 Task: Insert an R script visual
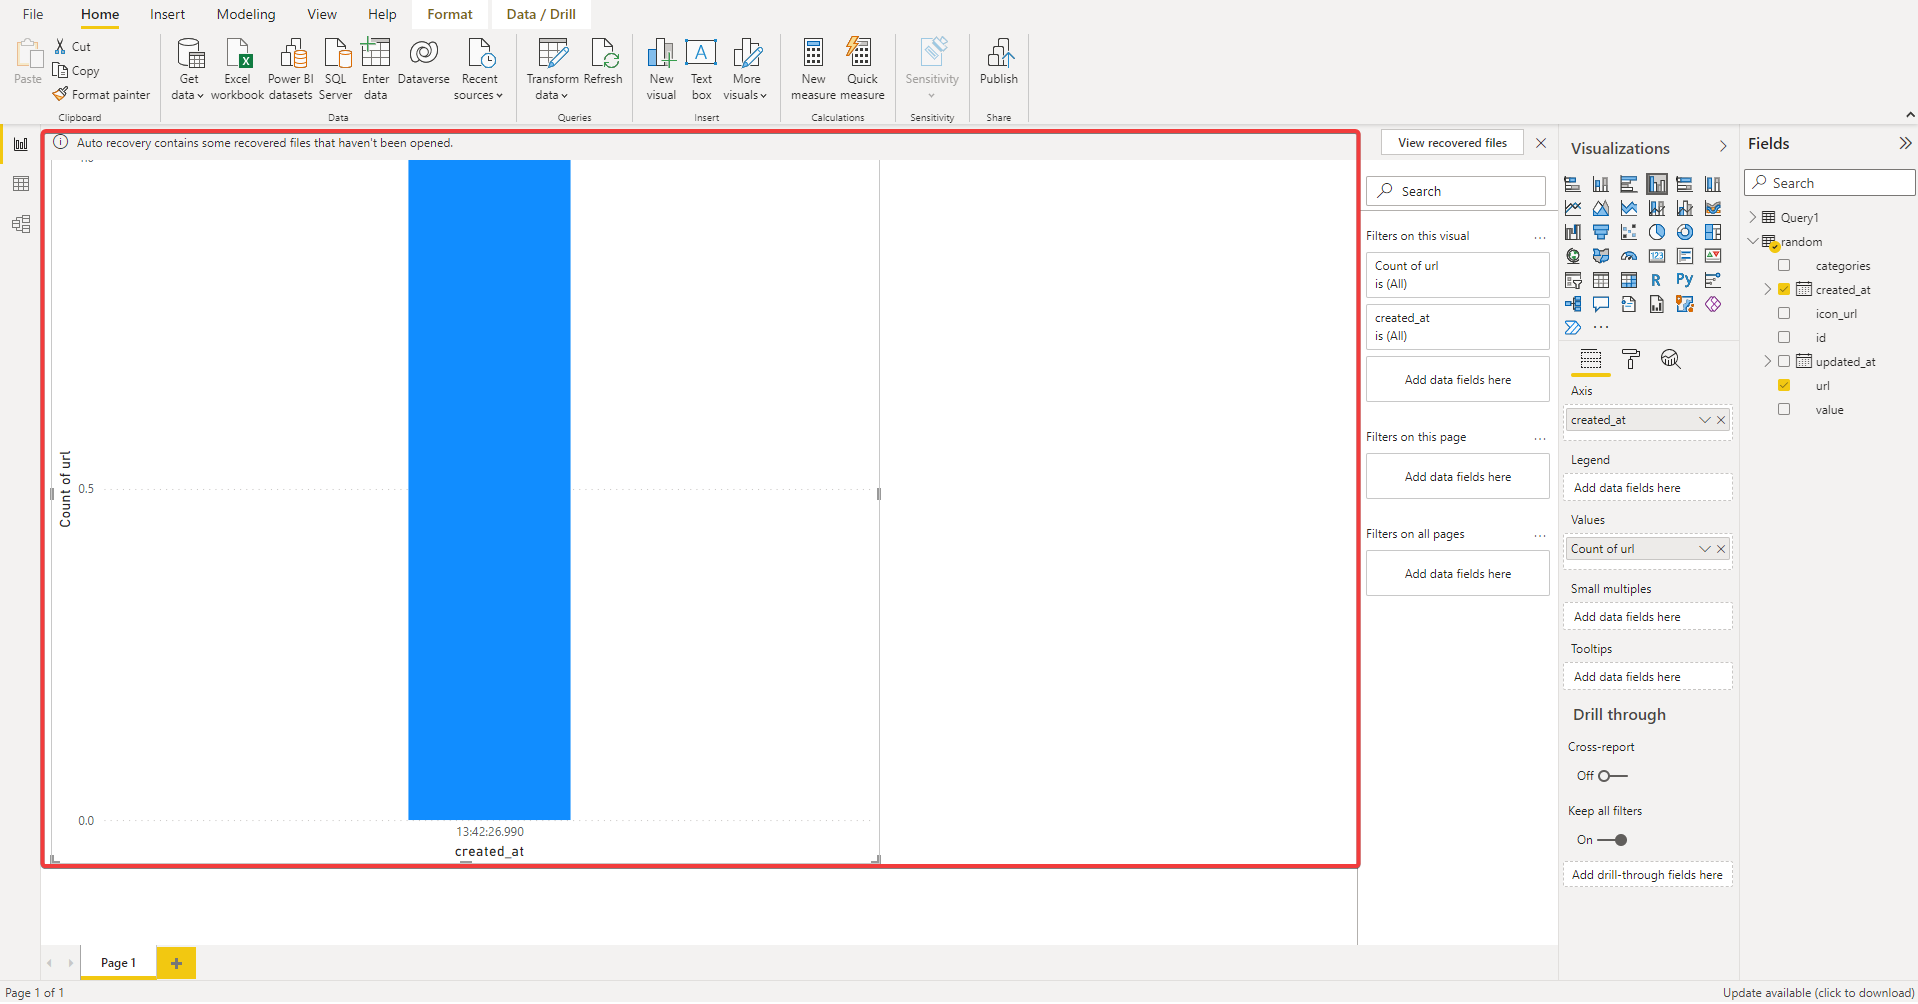click(1657, 280)
